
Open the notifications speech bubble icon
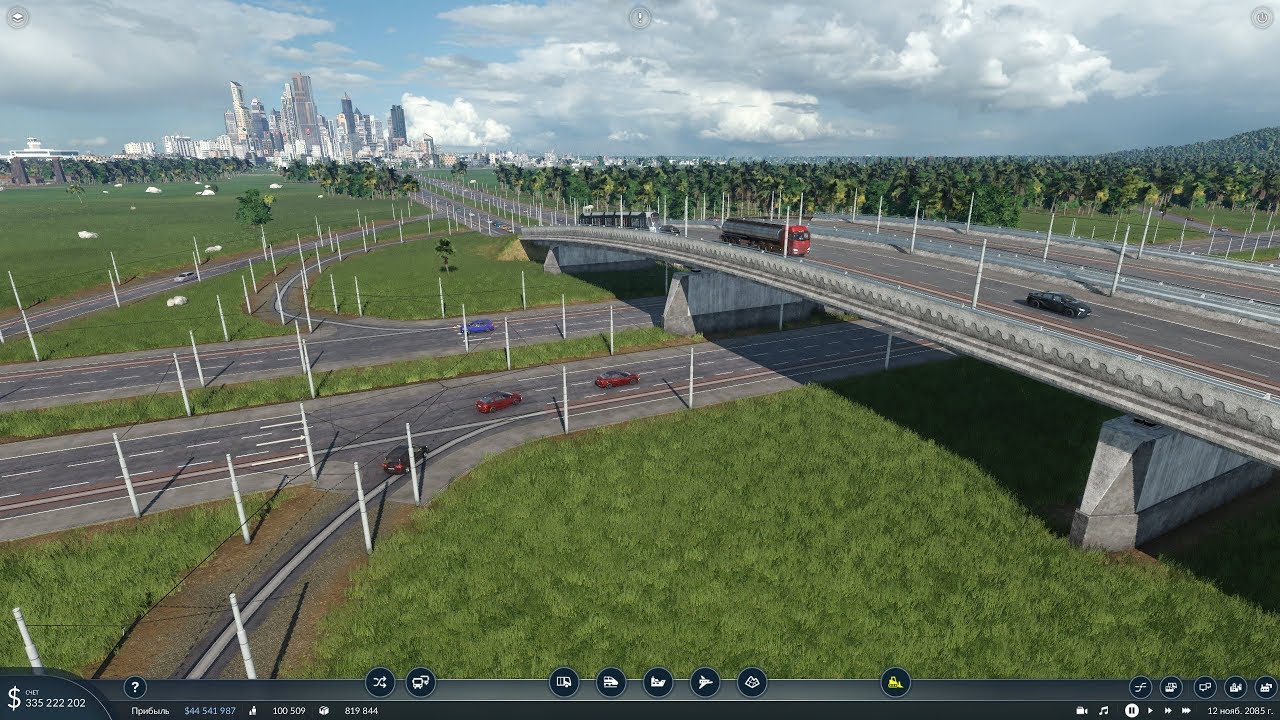(1205, 687)
